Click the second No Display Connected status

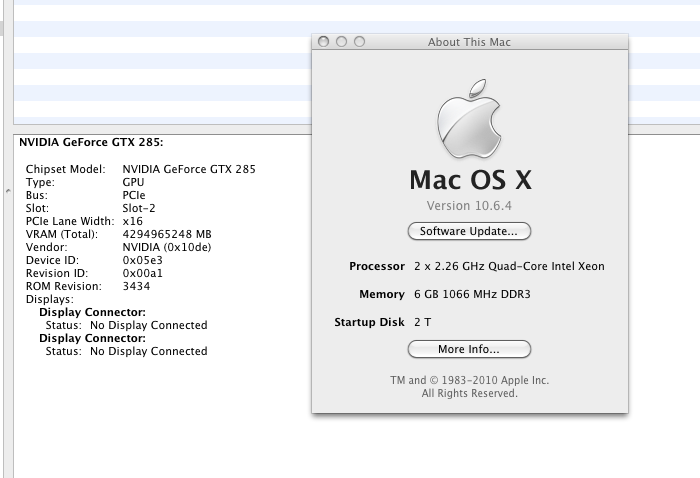[x=149, y=351]
